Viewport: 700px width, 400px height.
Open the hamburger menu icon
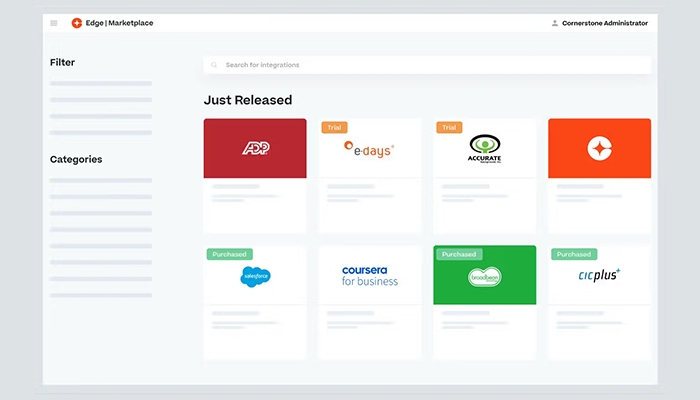pos(54,23)
